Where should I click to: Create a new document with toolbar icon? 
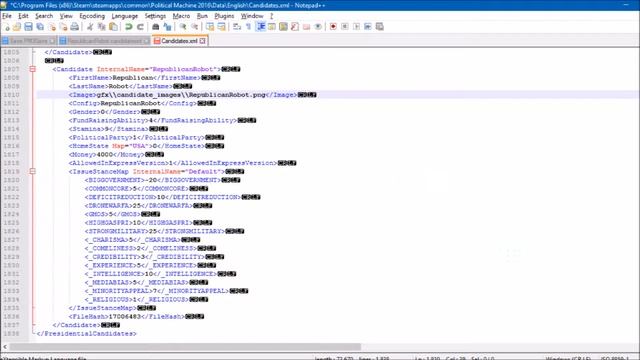[7, 27]
